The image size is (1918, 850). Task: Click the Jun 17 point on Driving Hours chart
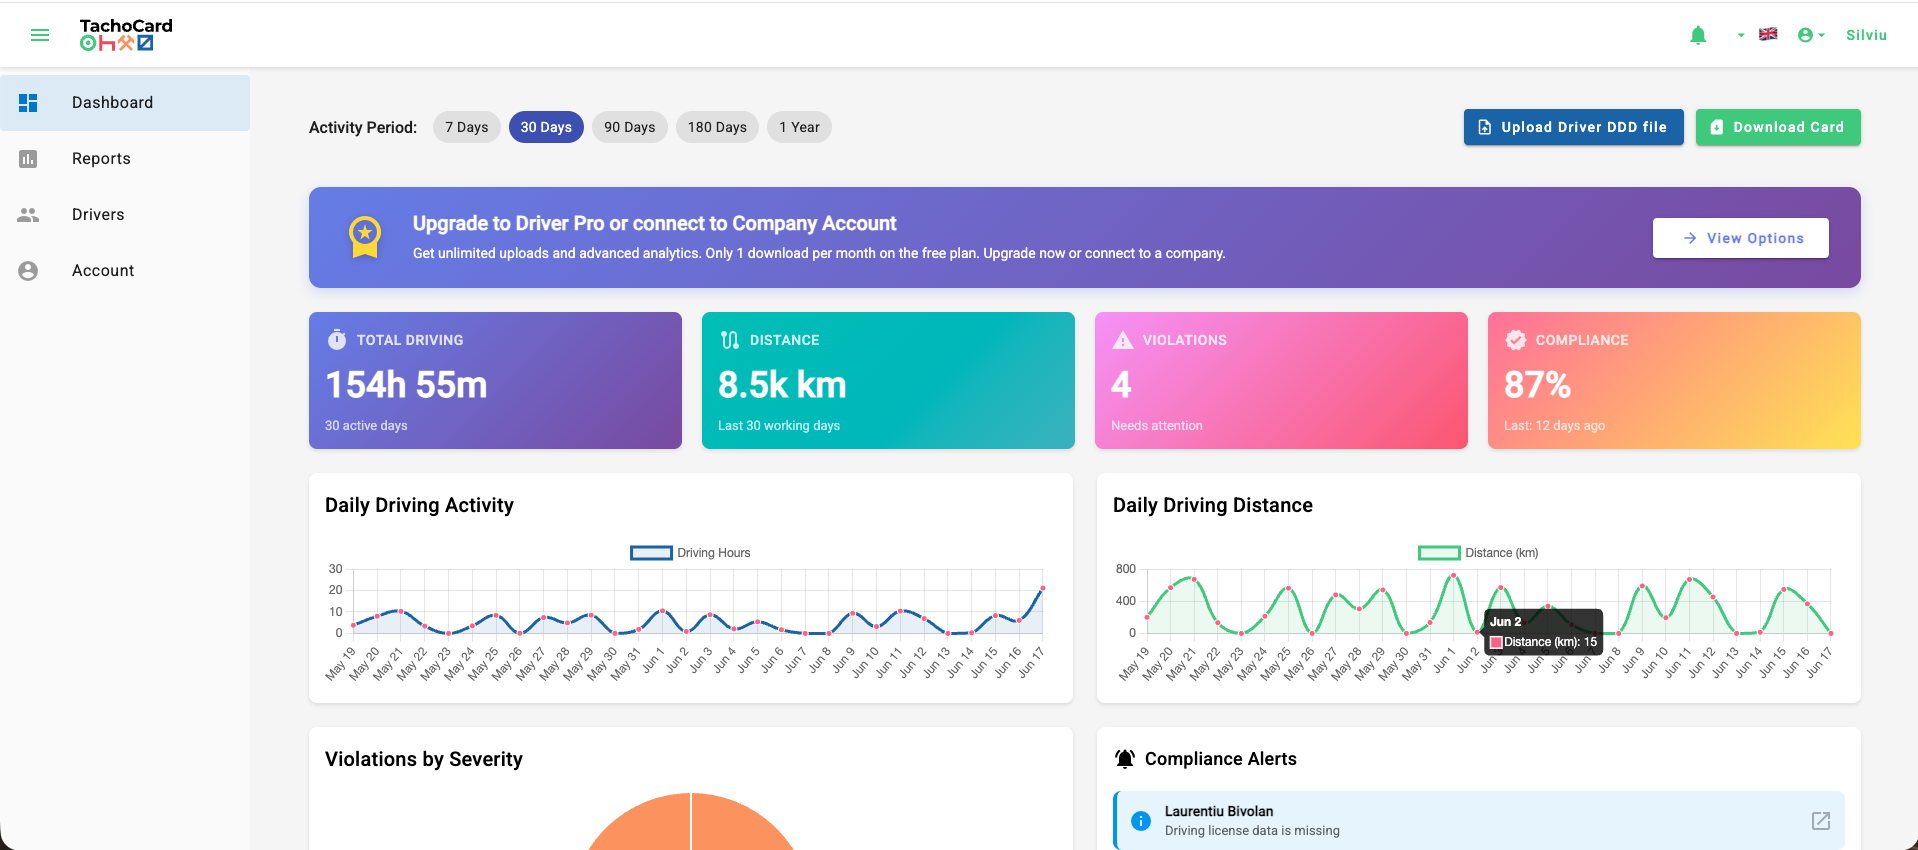[1043, 588]
